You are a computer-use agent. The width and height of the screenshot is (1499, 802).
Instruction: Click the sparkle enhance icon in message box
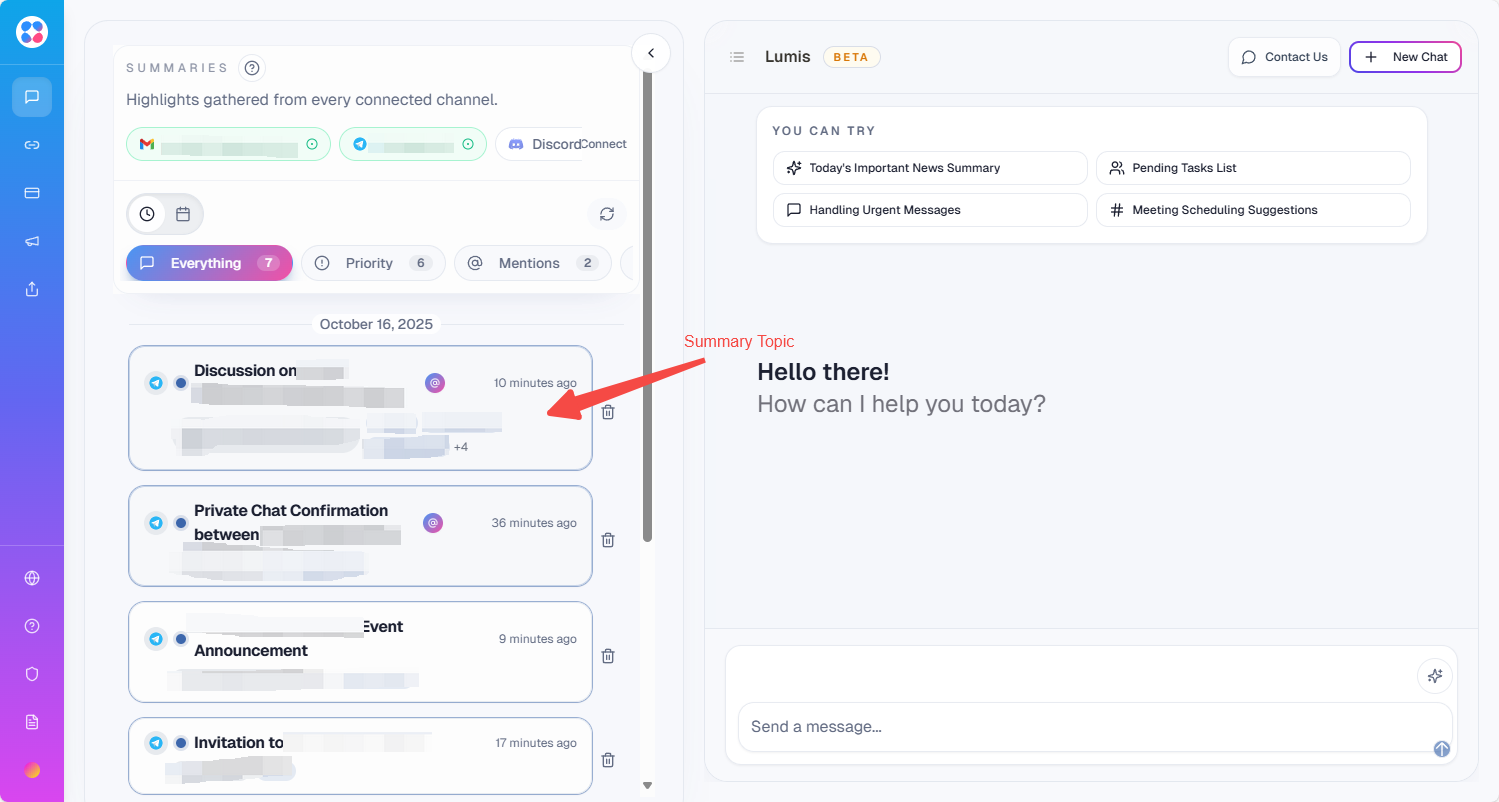click(1434, 676)
